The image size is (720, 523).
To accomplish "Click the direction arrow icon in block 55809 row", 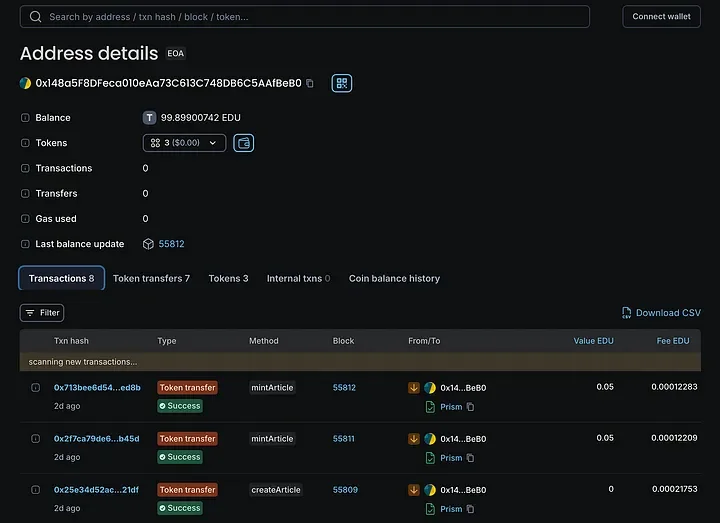I will point(414,489).
